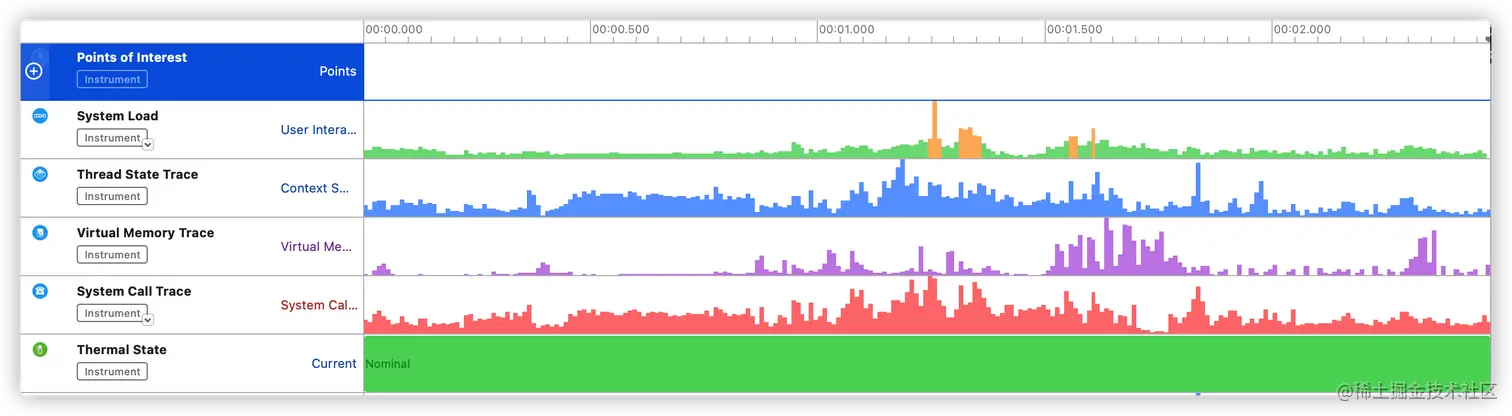Click the System Cal... lane label

pyautogui.click(x=319, y=305)
